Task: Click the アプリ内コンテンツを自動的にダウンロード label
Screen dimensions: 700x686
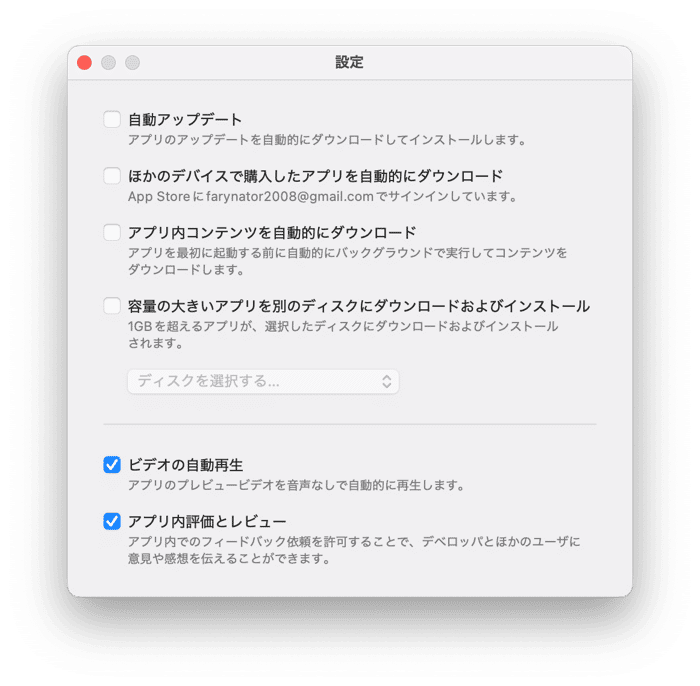Action: (x=272, y=233)
